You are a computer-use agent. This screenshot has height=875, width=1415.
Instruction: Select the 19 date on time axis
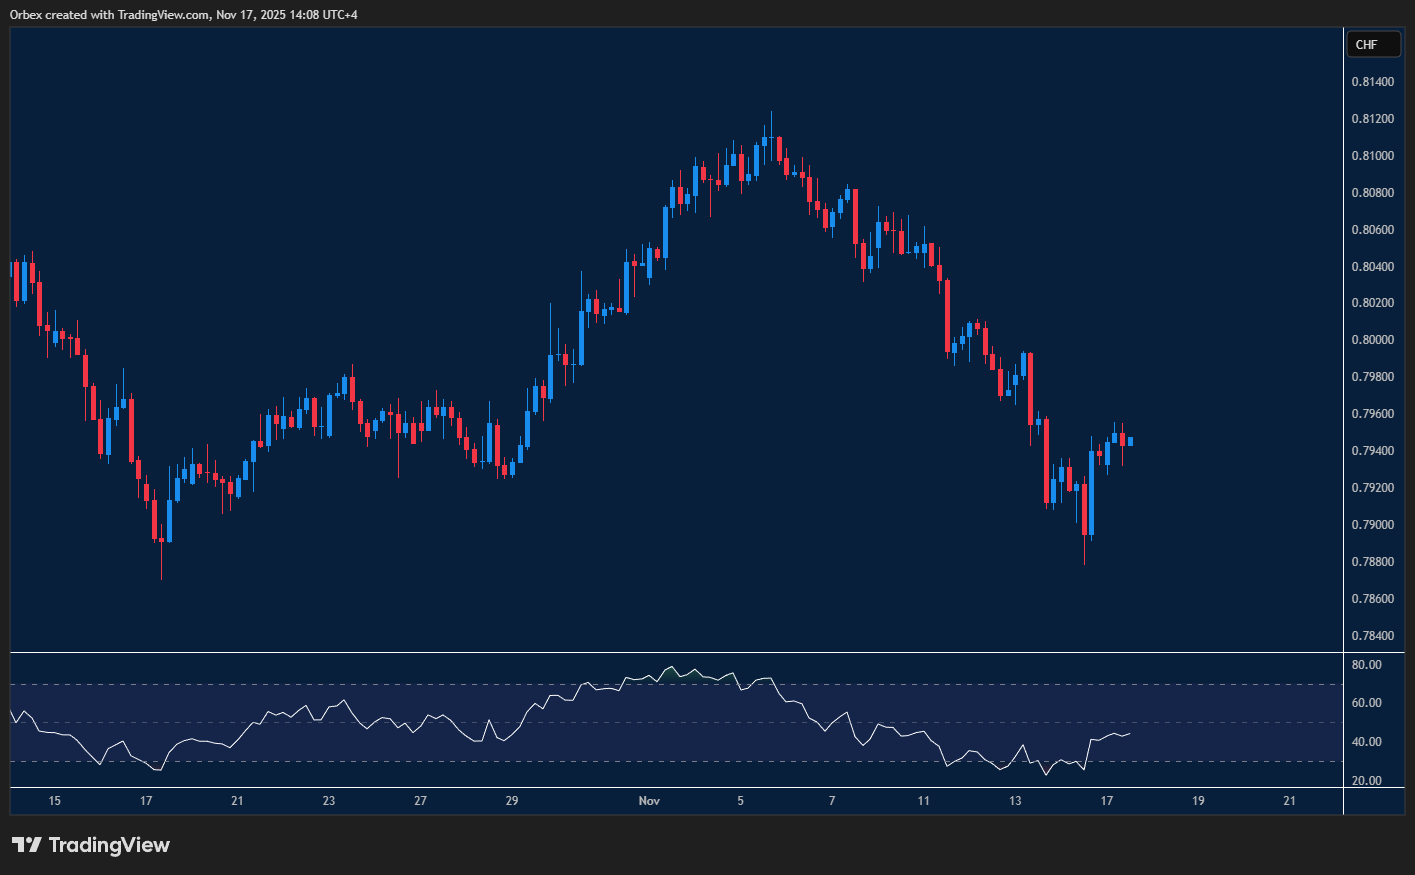[x=1198, y=801]
